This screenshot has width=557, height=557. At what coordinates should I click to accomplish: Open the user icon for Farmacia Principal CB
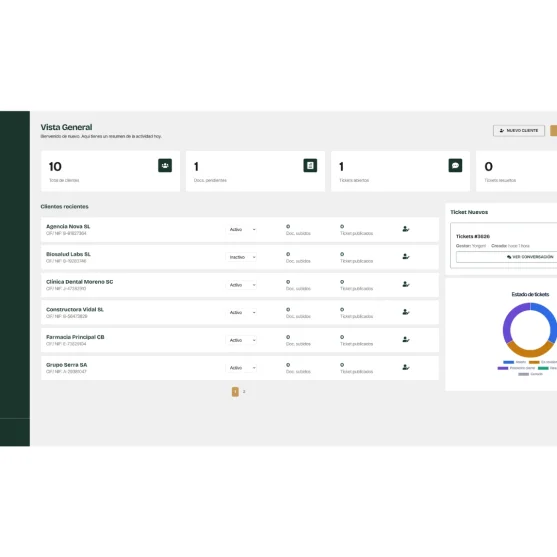(x=406, y=340)
